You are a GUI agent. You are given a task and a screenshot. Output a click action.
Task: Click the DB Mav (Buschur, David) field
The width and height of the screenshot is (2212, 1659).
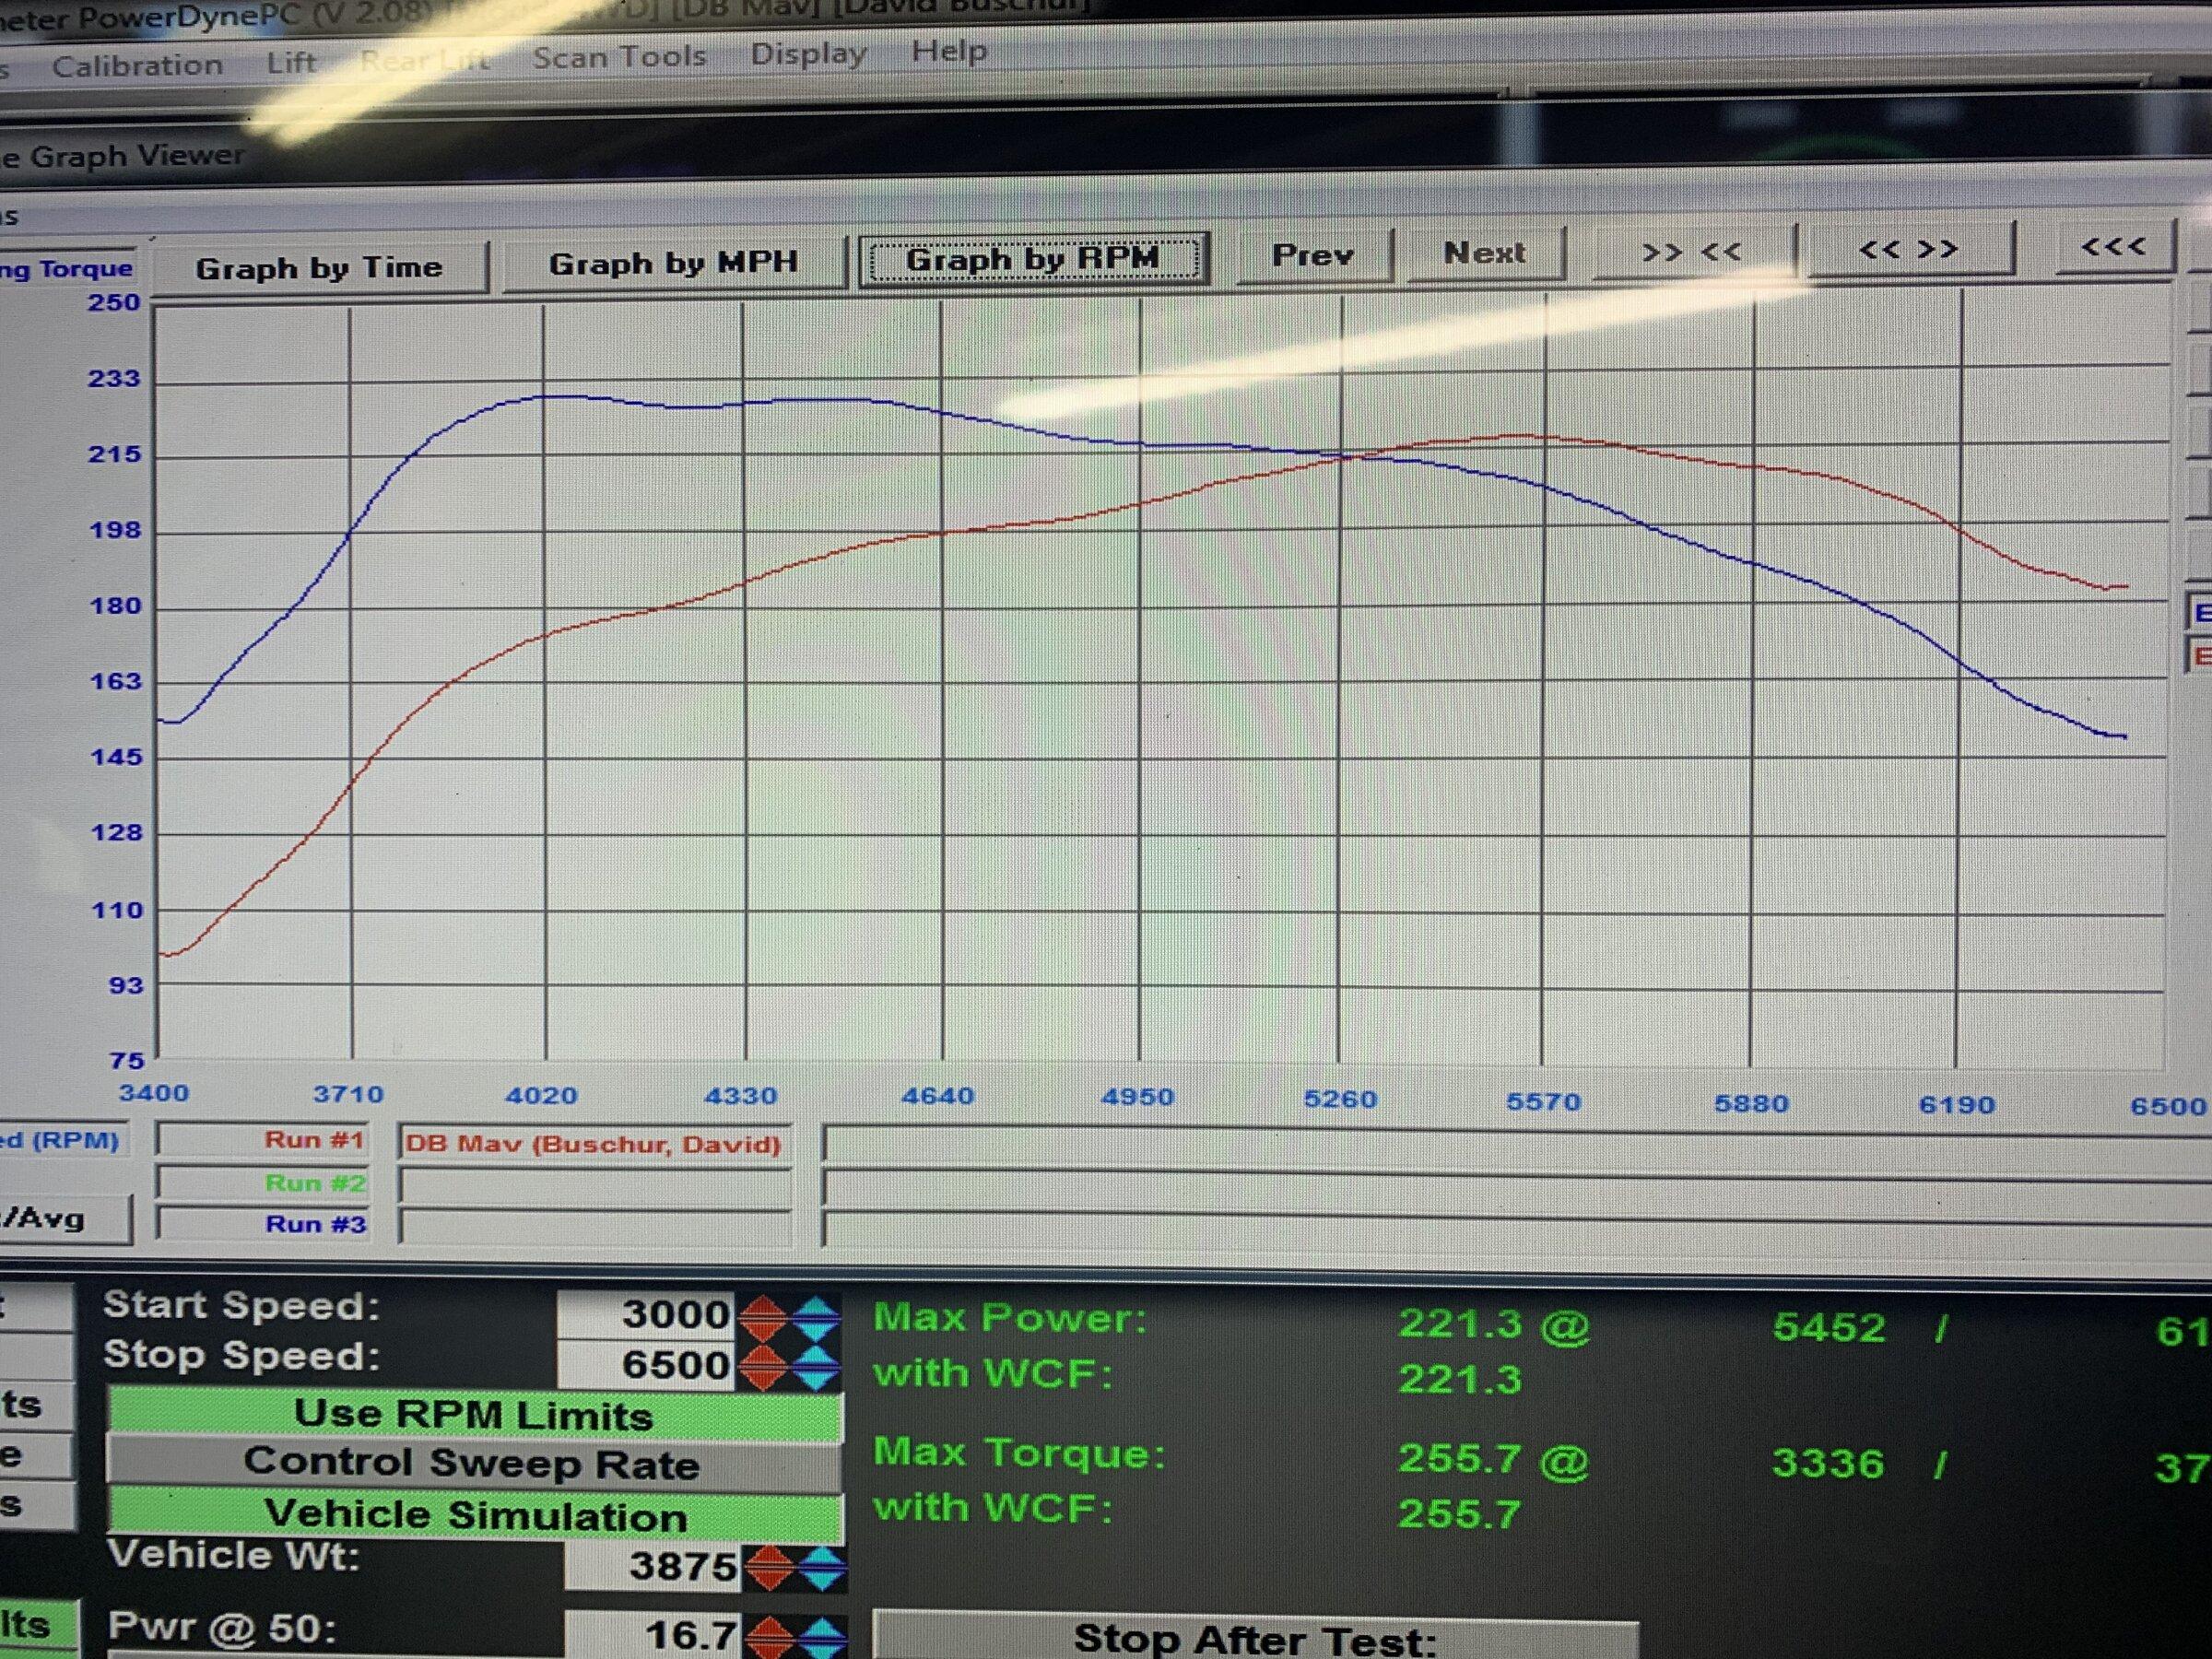click(x=594, y=1143)
